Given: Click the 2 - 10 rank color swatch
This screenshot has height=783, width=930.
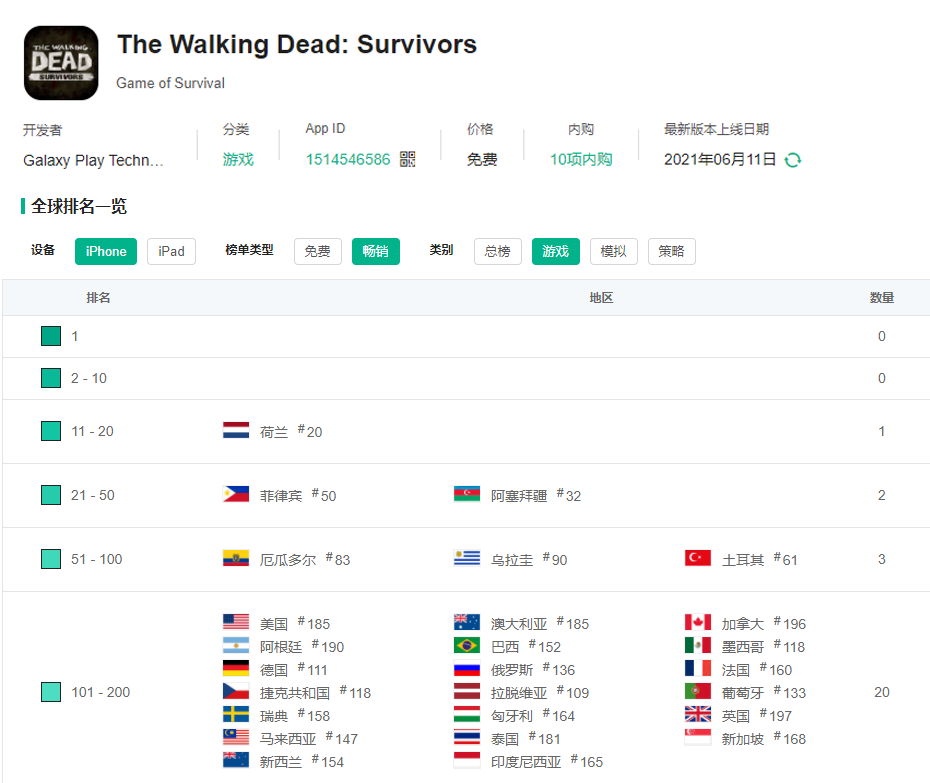Looking at the screenshot, I should click(51, 378).
